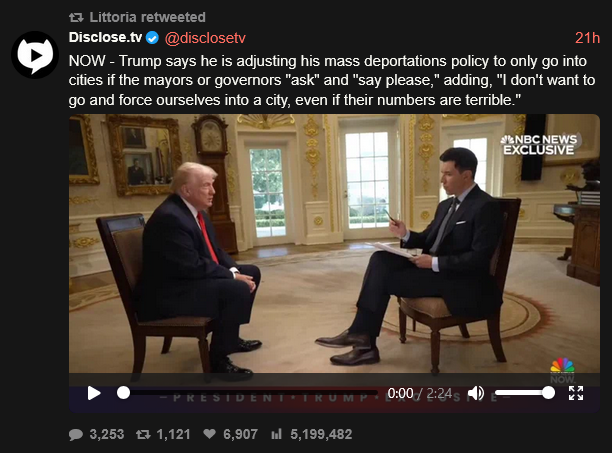This screenshot has width=612, height=453.
Task: Open replies via the comment bubble icon
Action: (76, 434)
